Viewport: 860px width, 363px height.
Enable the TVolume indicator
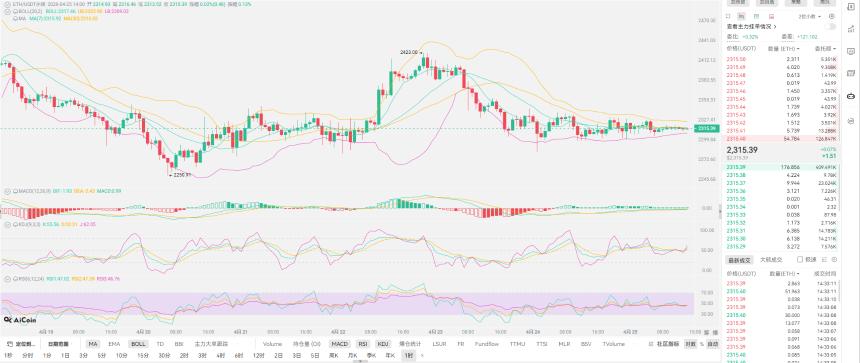tap(614, 344)
